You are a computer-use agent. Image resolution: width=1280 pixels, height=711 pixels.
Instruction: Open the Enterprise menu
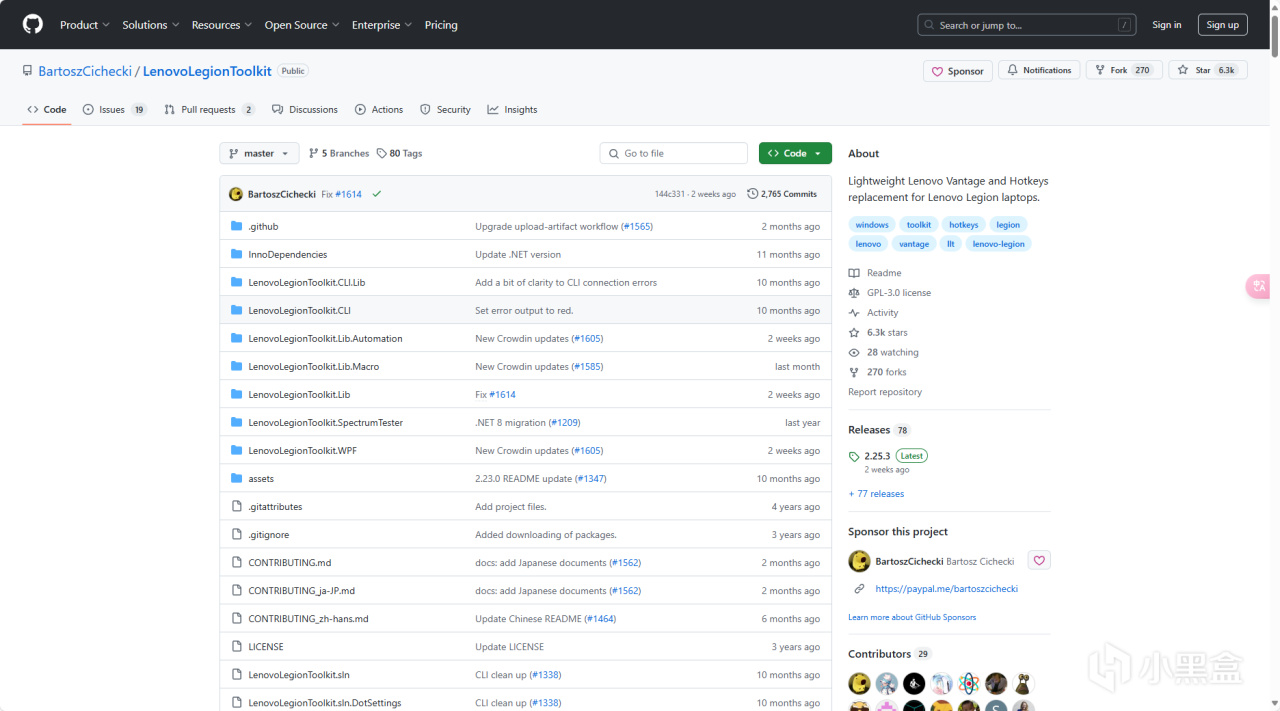(x=382, y=25)
